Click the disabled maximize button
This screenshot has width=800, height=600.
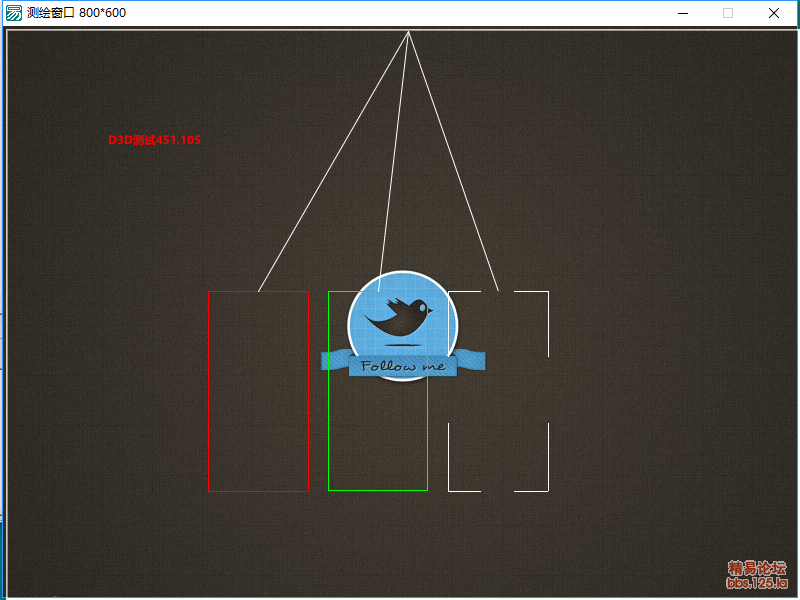coord(728,13)
